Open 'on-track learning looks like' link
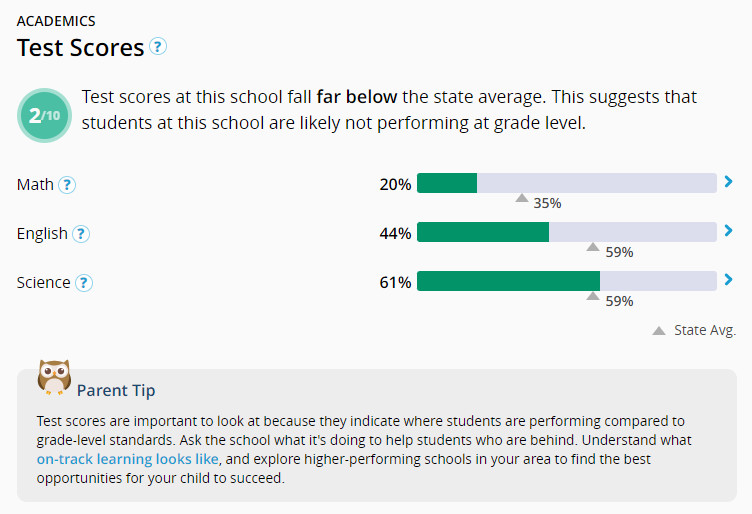Screen dimensions: 752x514 click(128, 459)
